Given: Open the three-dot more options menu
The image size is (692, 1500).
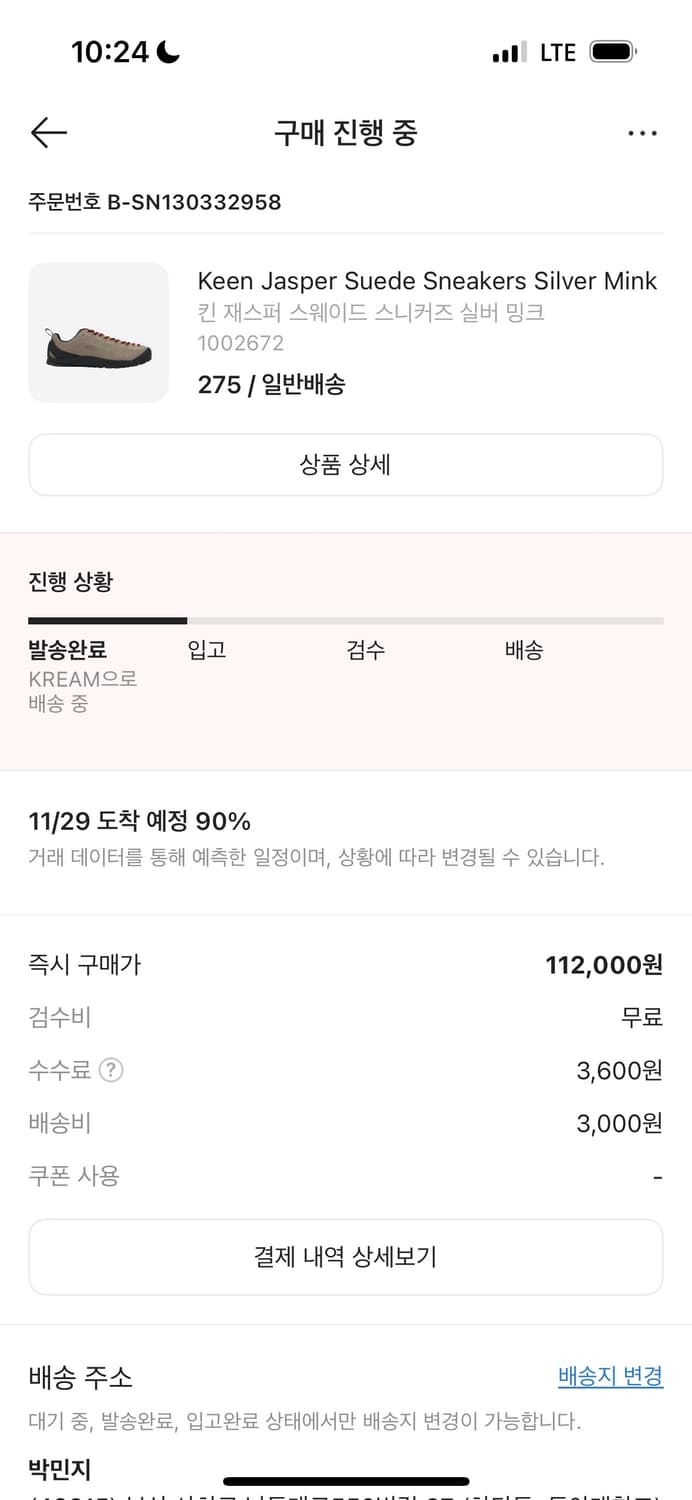Looking at the screenshot, I should coord(643,132).
